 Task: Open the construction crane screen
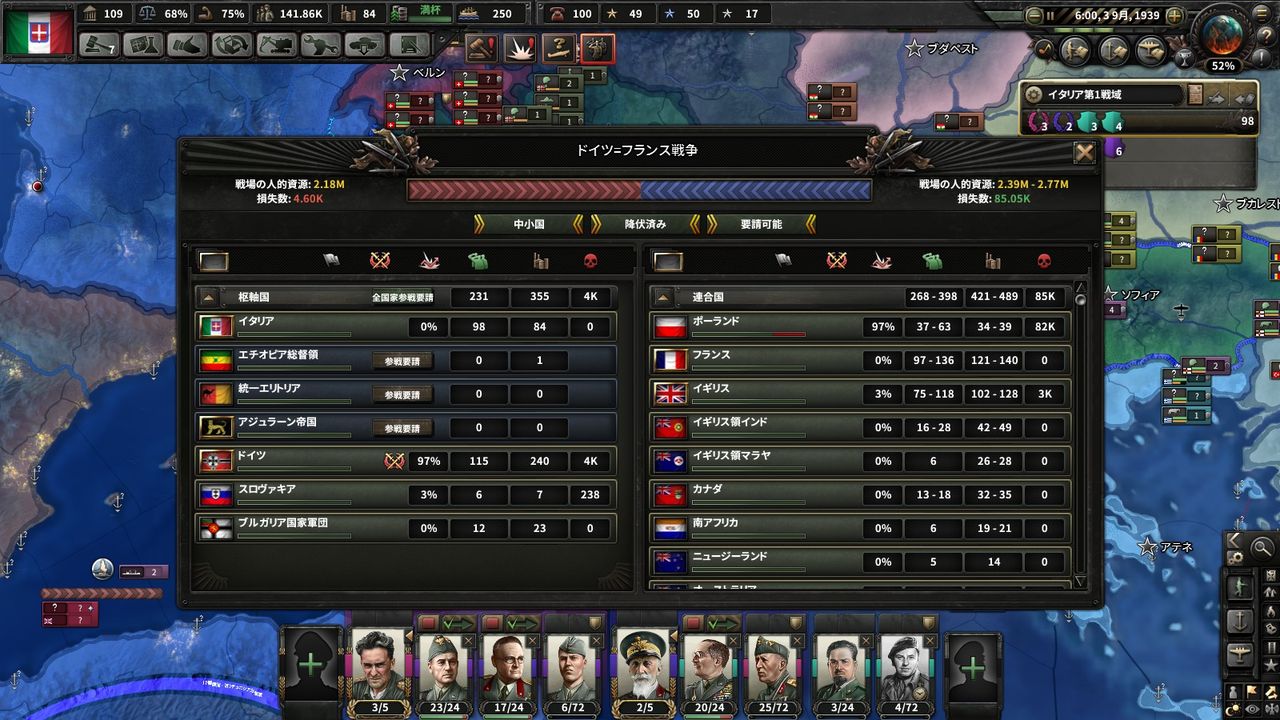click(276, 45)
